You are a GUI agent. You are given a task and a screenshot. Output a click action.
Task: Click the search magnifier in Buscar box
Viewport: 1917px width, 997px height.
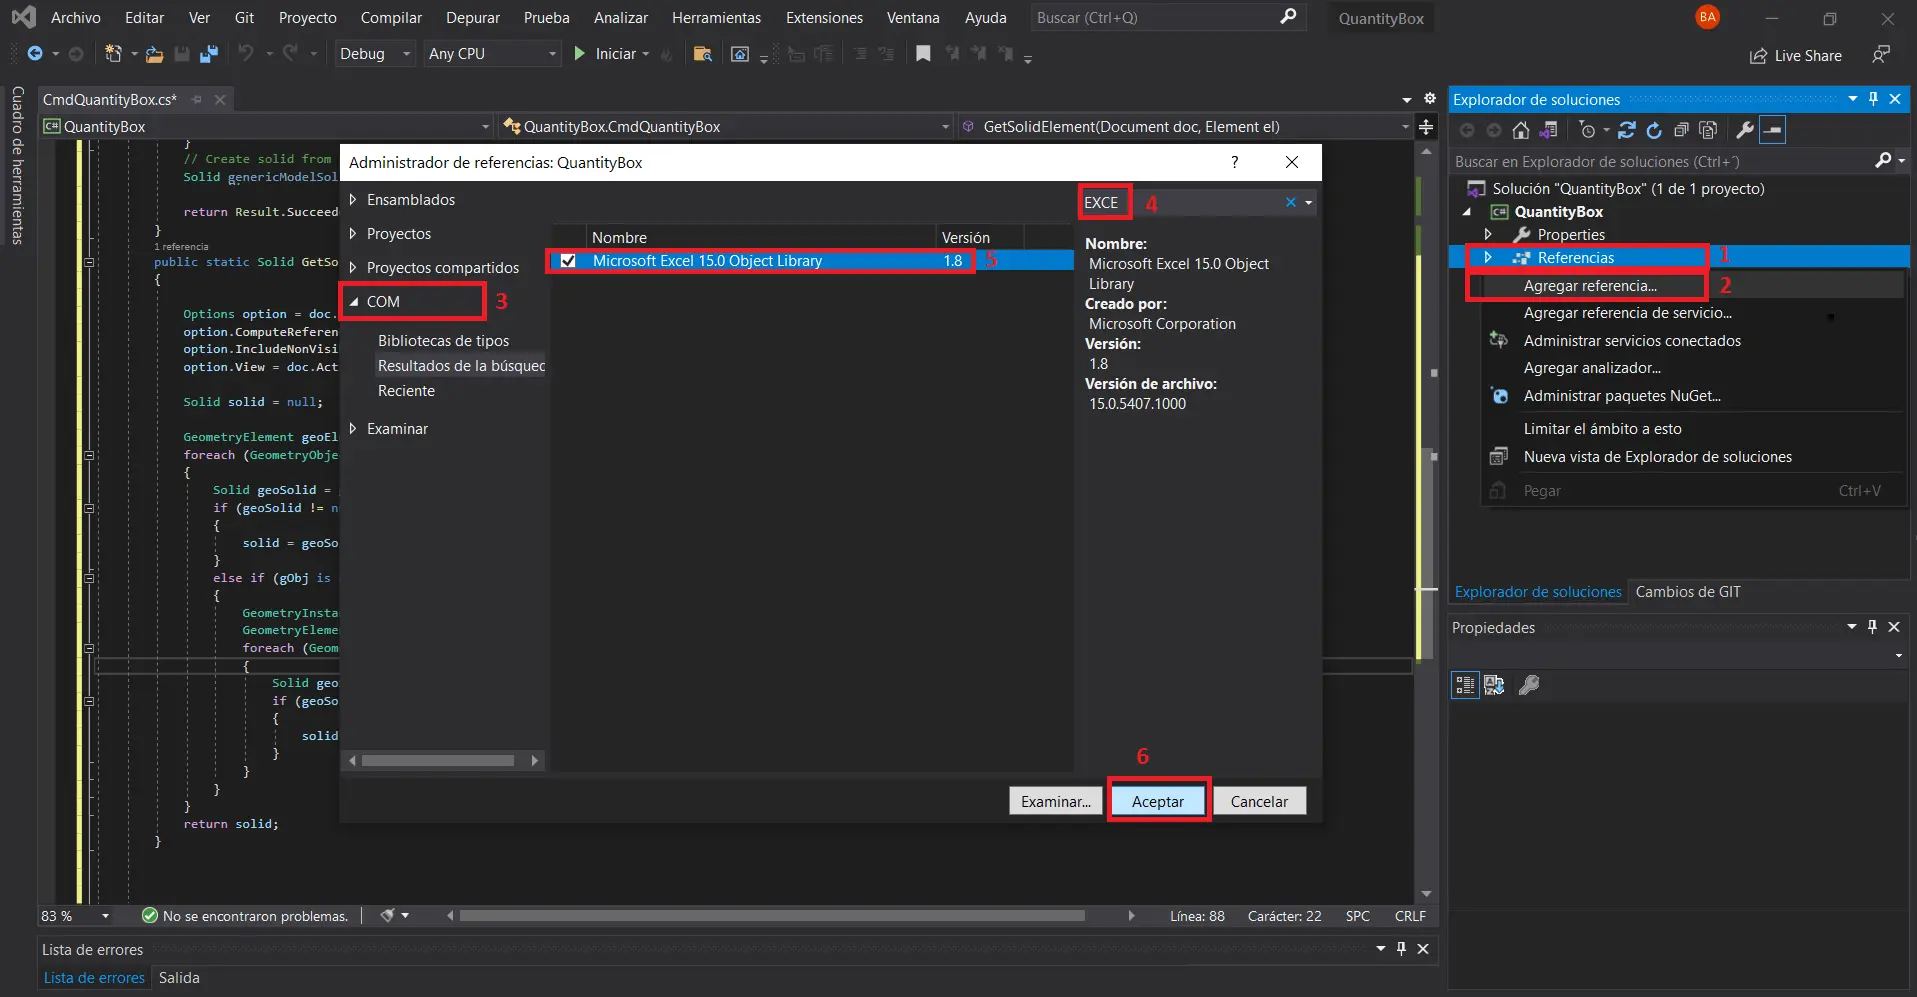1288,17
